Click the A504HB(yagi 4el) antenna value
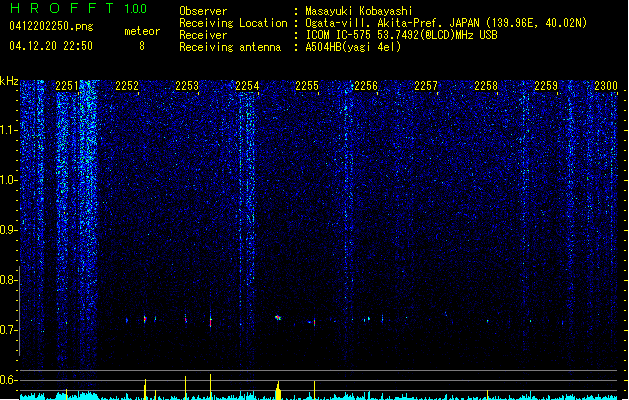The image size is (629, 400). [353, 47]
